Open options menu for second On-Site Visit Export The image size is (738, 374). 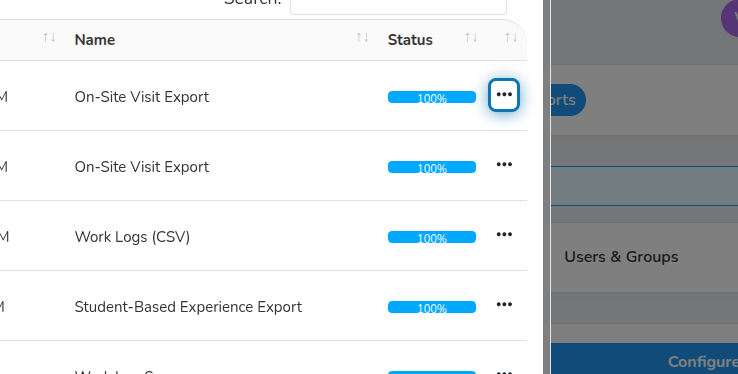pyautogui.click(x=504, y=165)
